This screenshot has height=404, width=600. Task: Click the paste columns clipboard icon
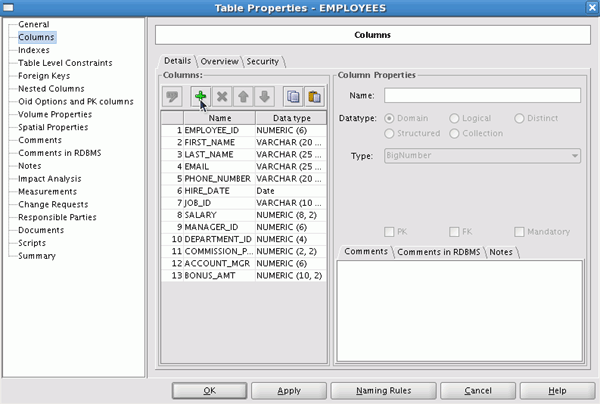click(314, 96)
